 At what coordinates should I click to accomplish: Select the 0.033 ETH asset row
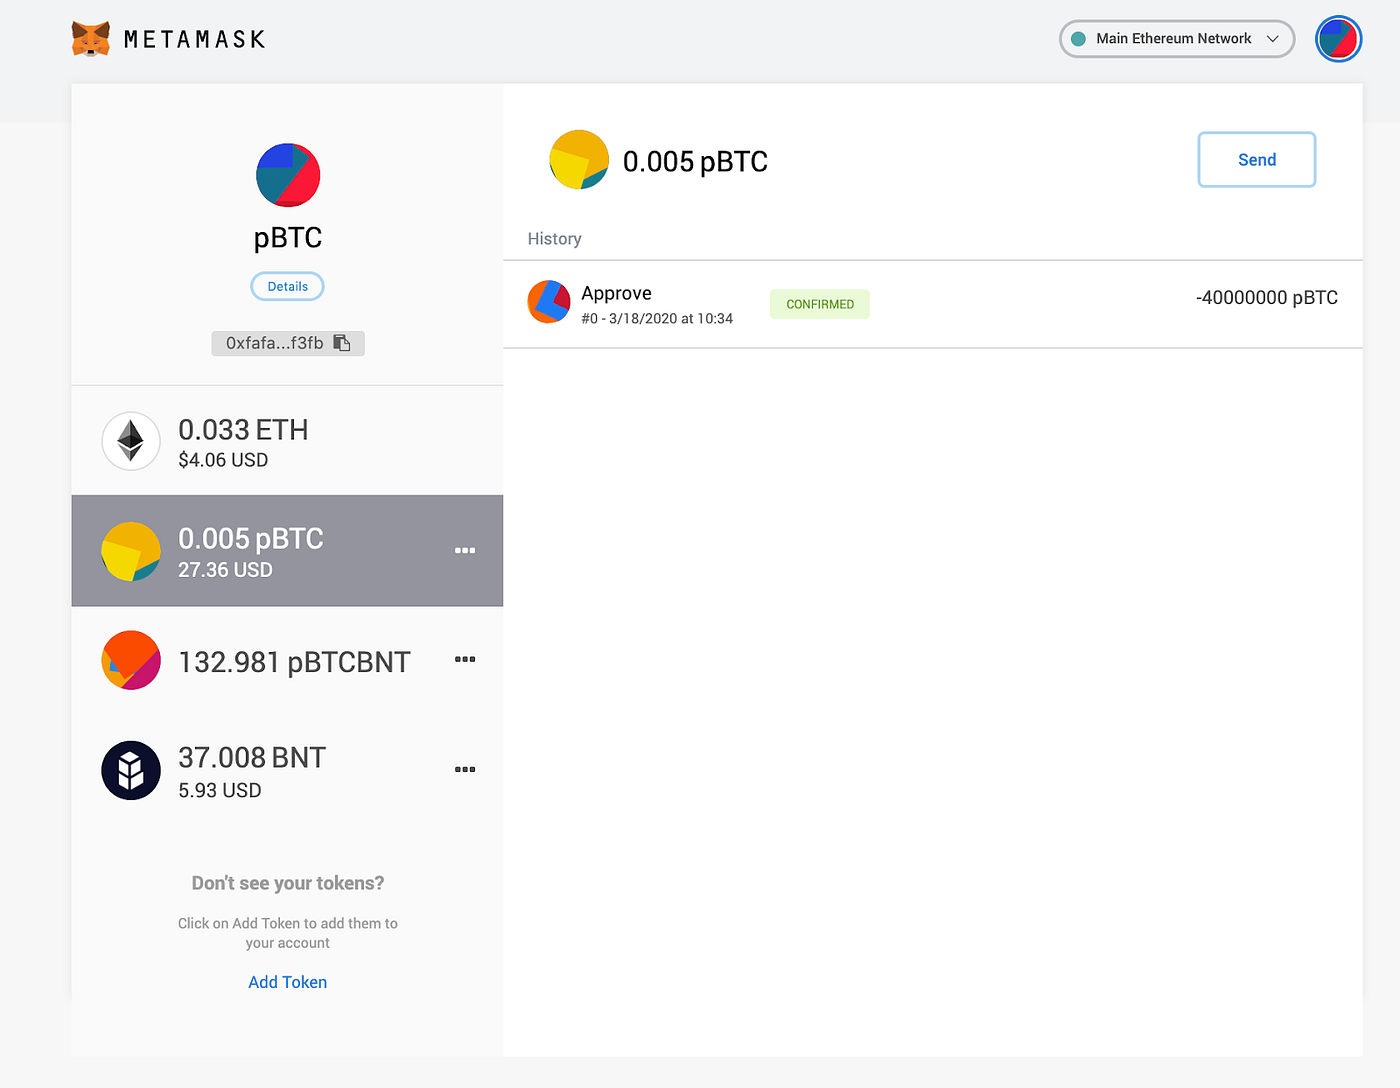(287, 441)
